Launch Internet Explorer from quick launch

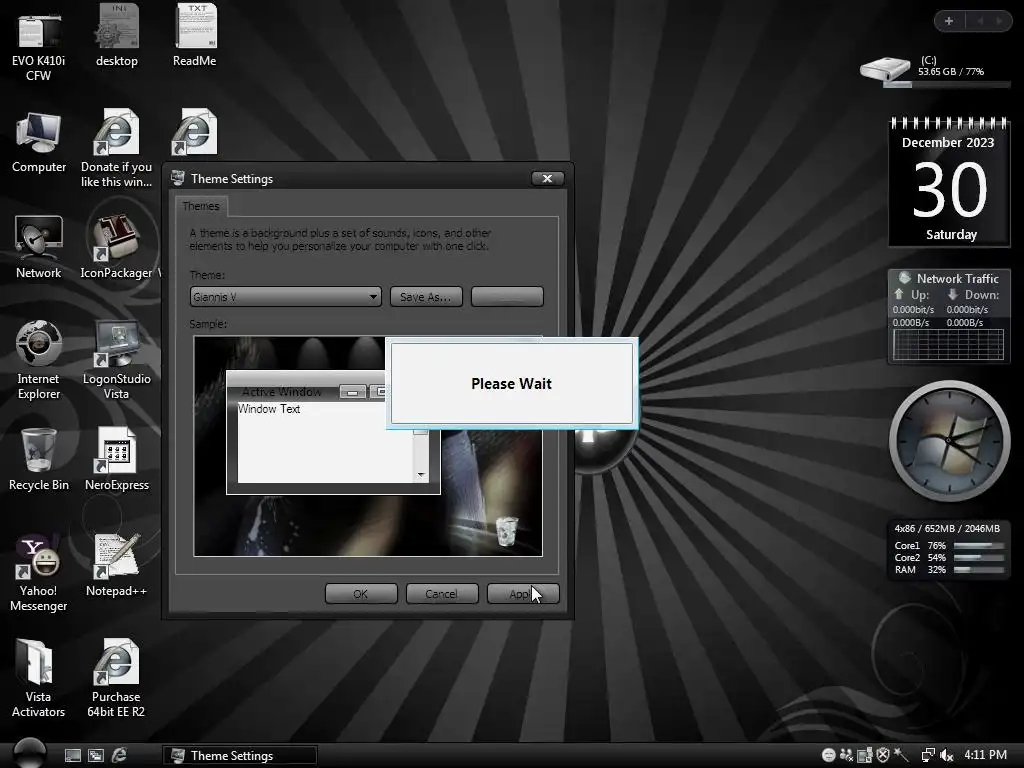coord(119,755)
